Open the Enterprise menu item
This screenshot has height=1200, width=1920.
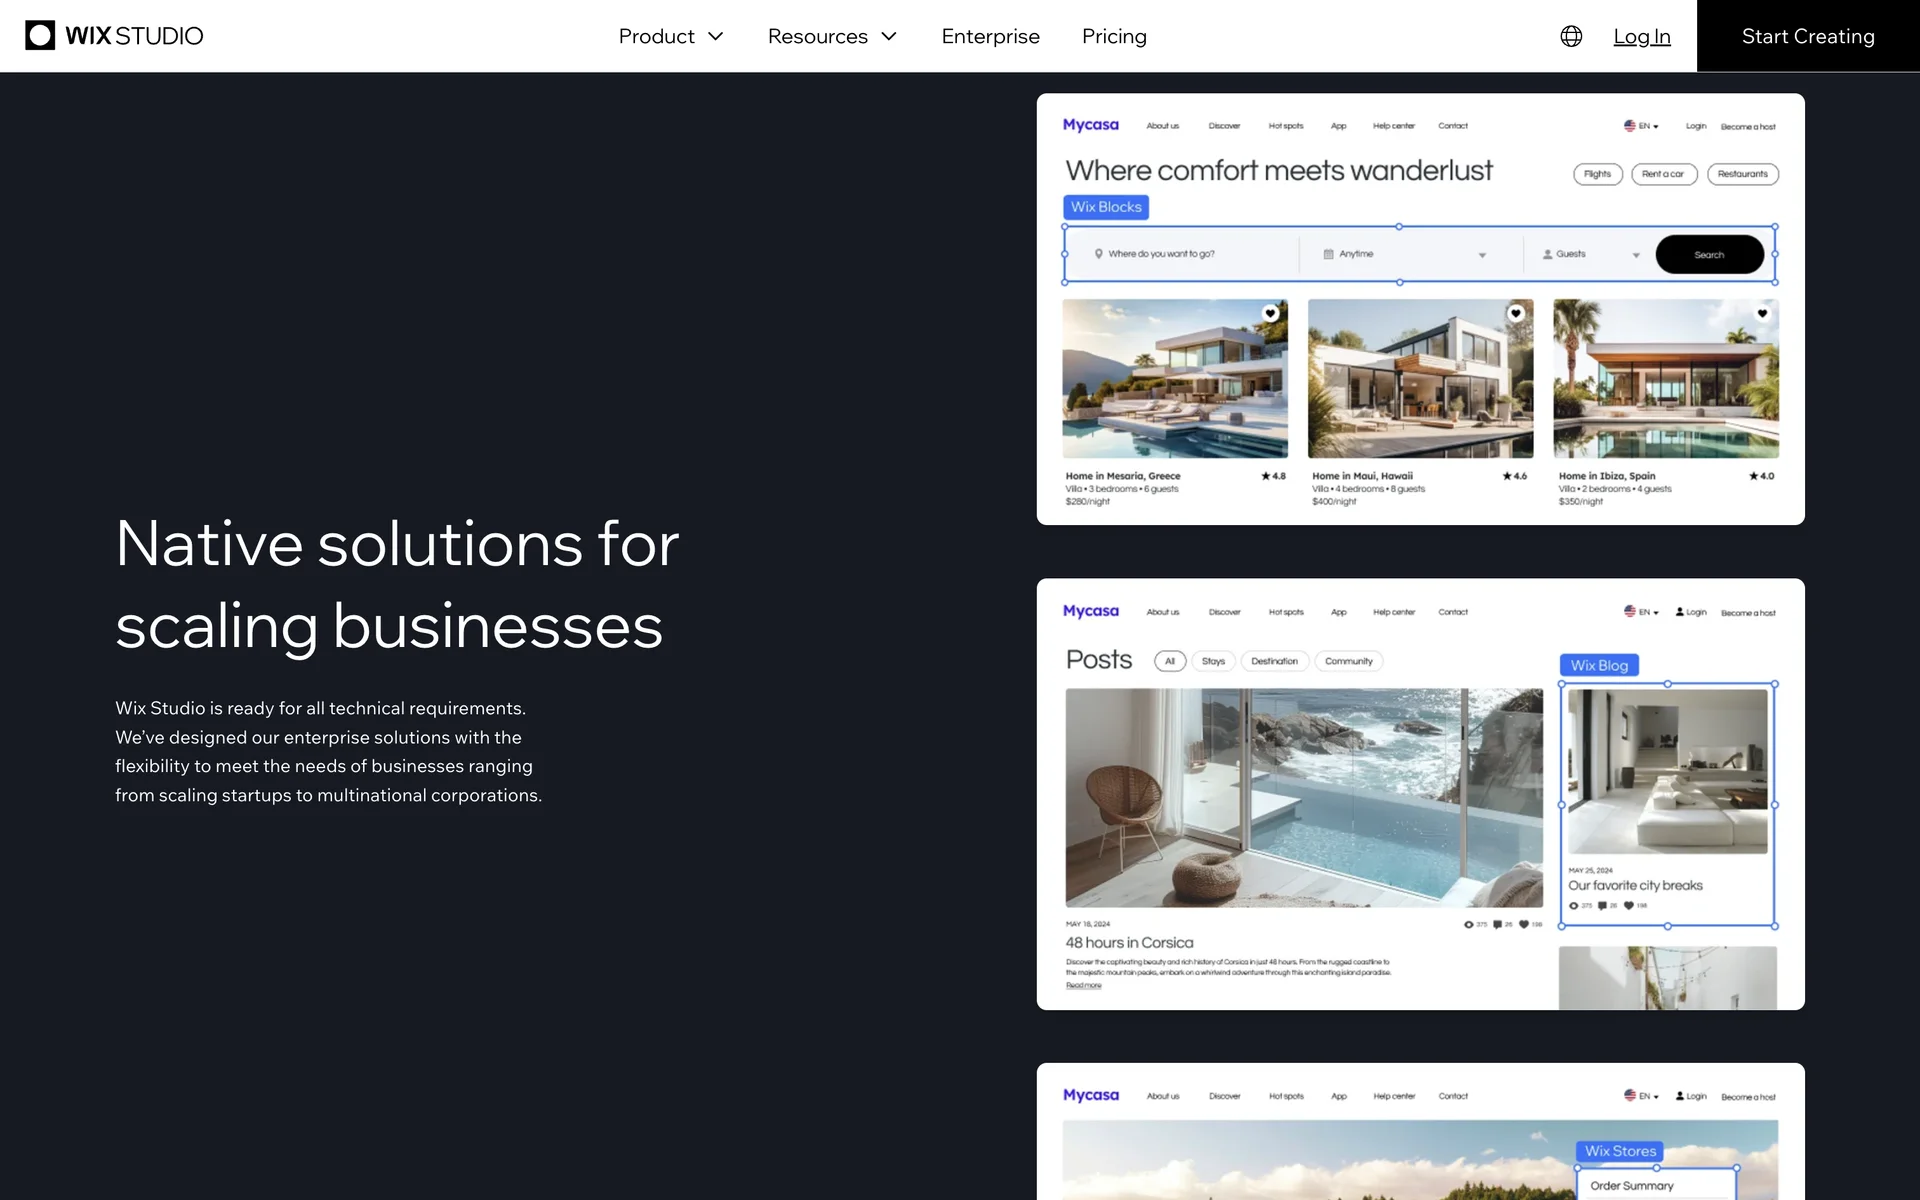tap(990, 36)
